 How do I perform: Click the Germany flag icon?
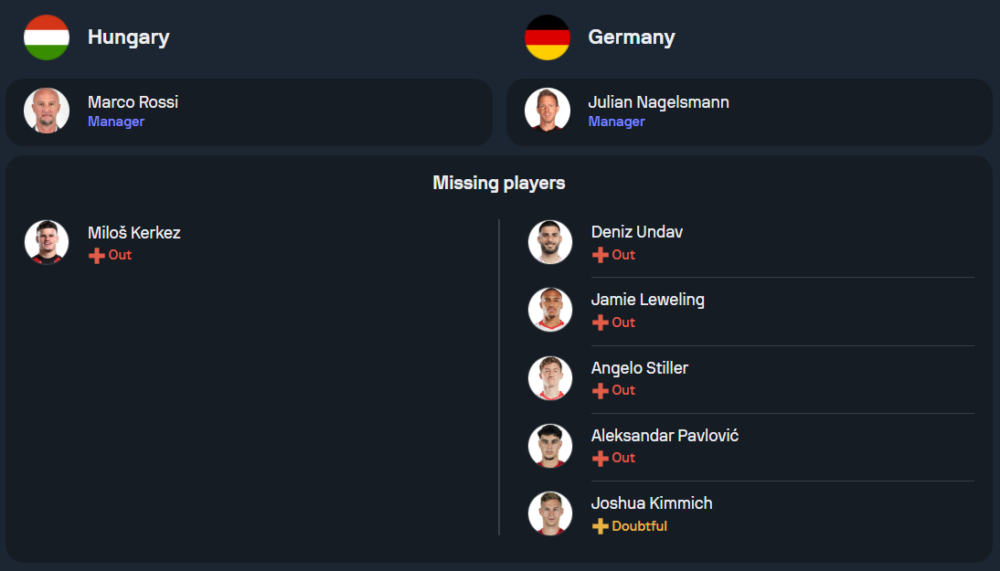547,37
